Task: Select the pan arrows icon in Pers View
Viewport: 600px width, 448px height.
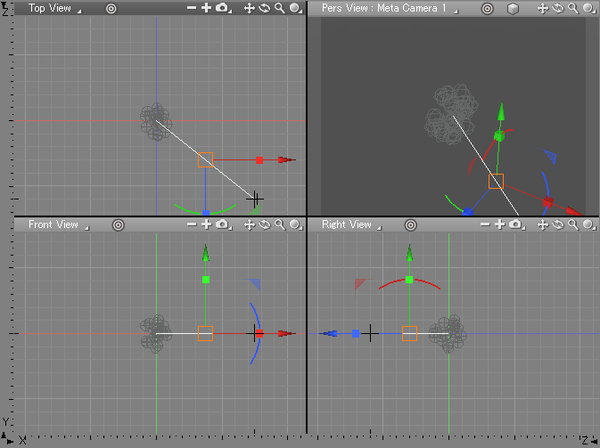Action: 543,8
